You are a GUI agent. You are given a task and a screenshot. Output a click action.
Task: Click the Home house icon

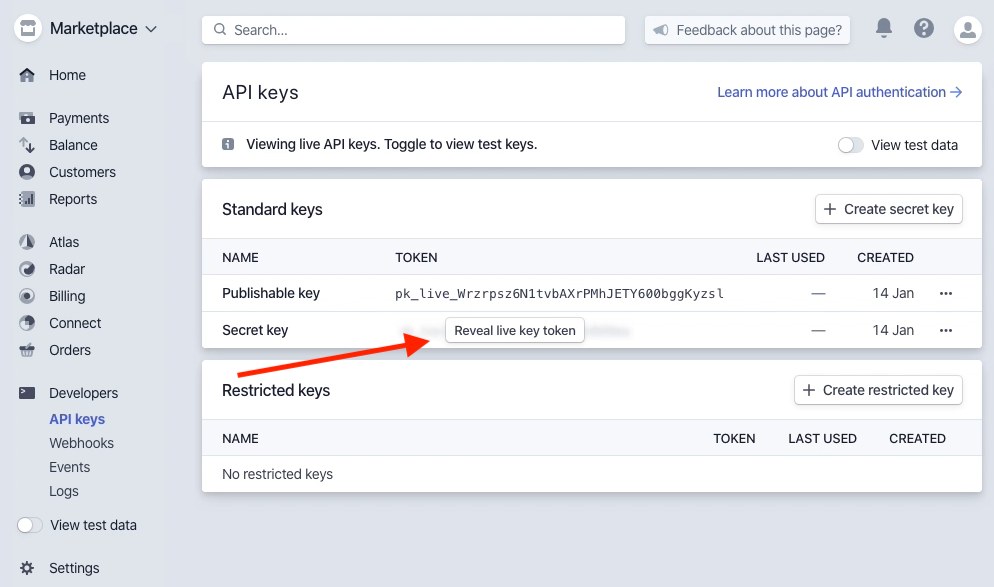click(x=27, y=75)
